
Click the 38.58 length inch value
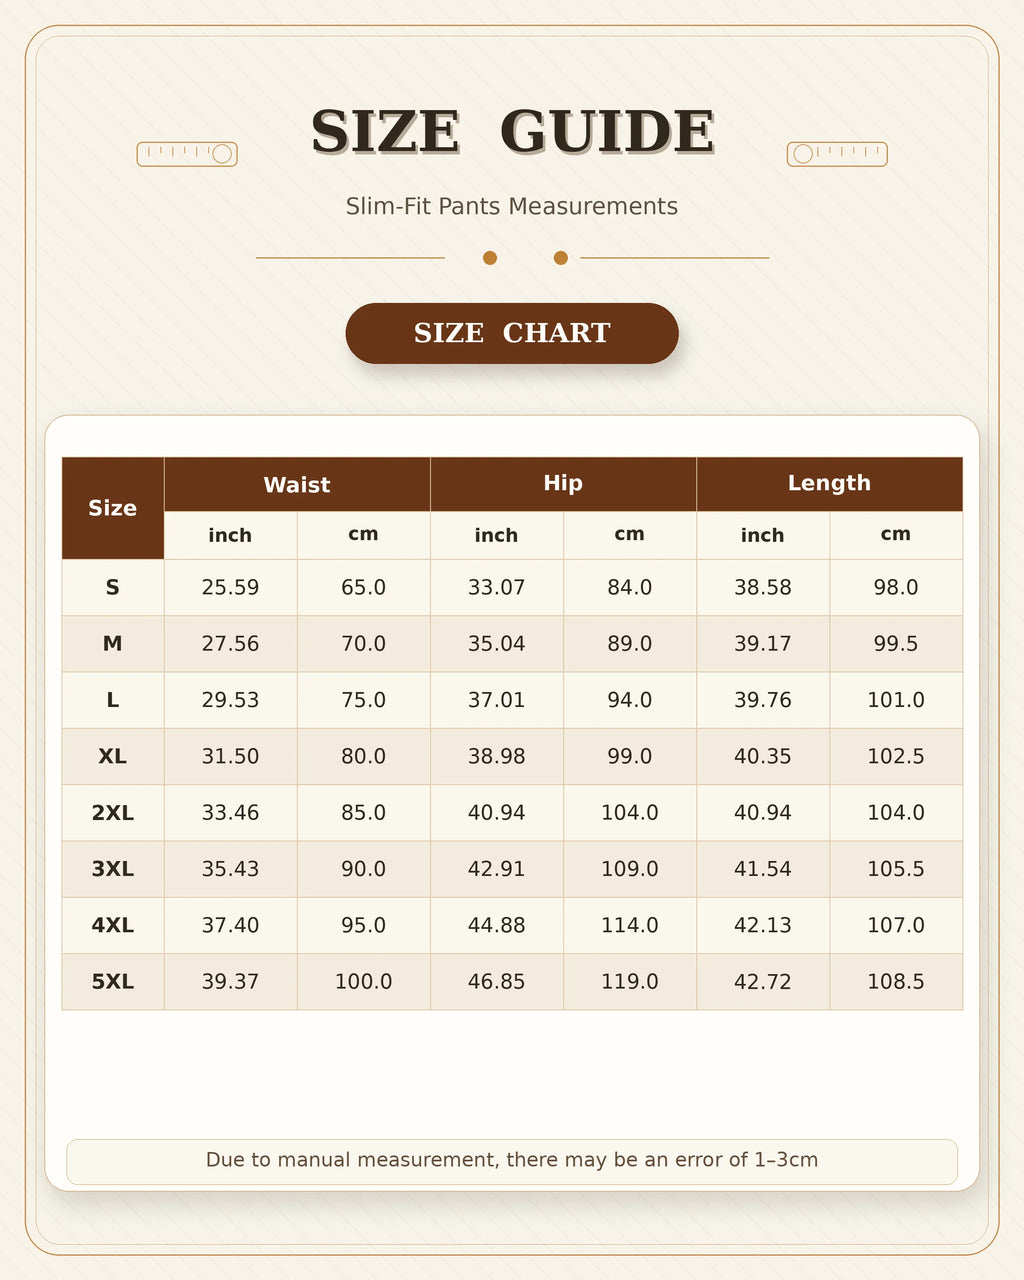pos(763,587)
